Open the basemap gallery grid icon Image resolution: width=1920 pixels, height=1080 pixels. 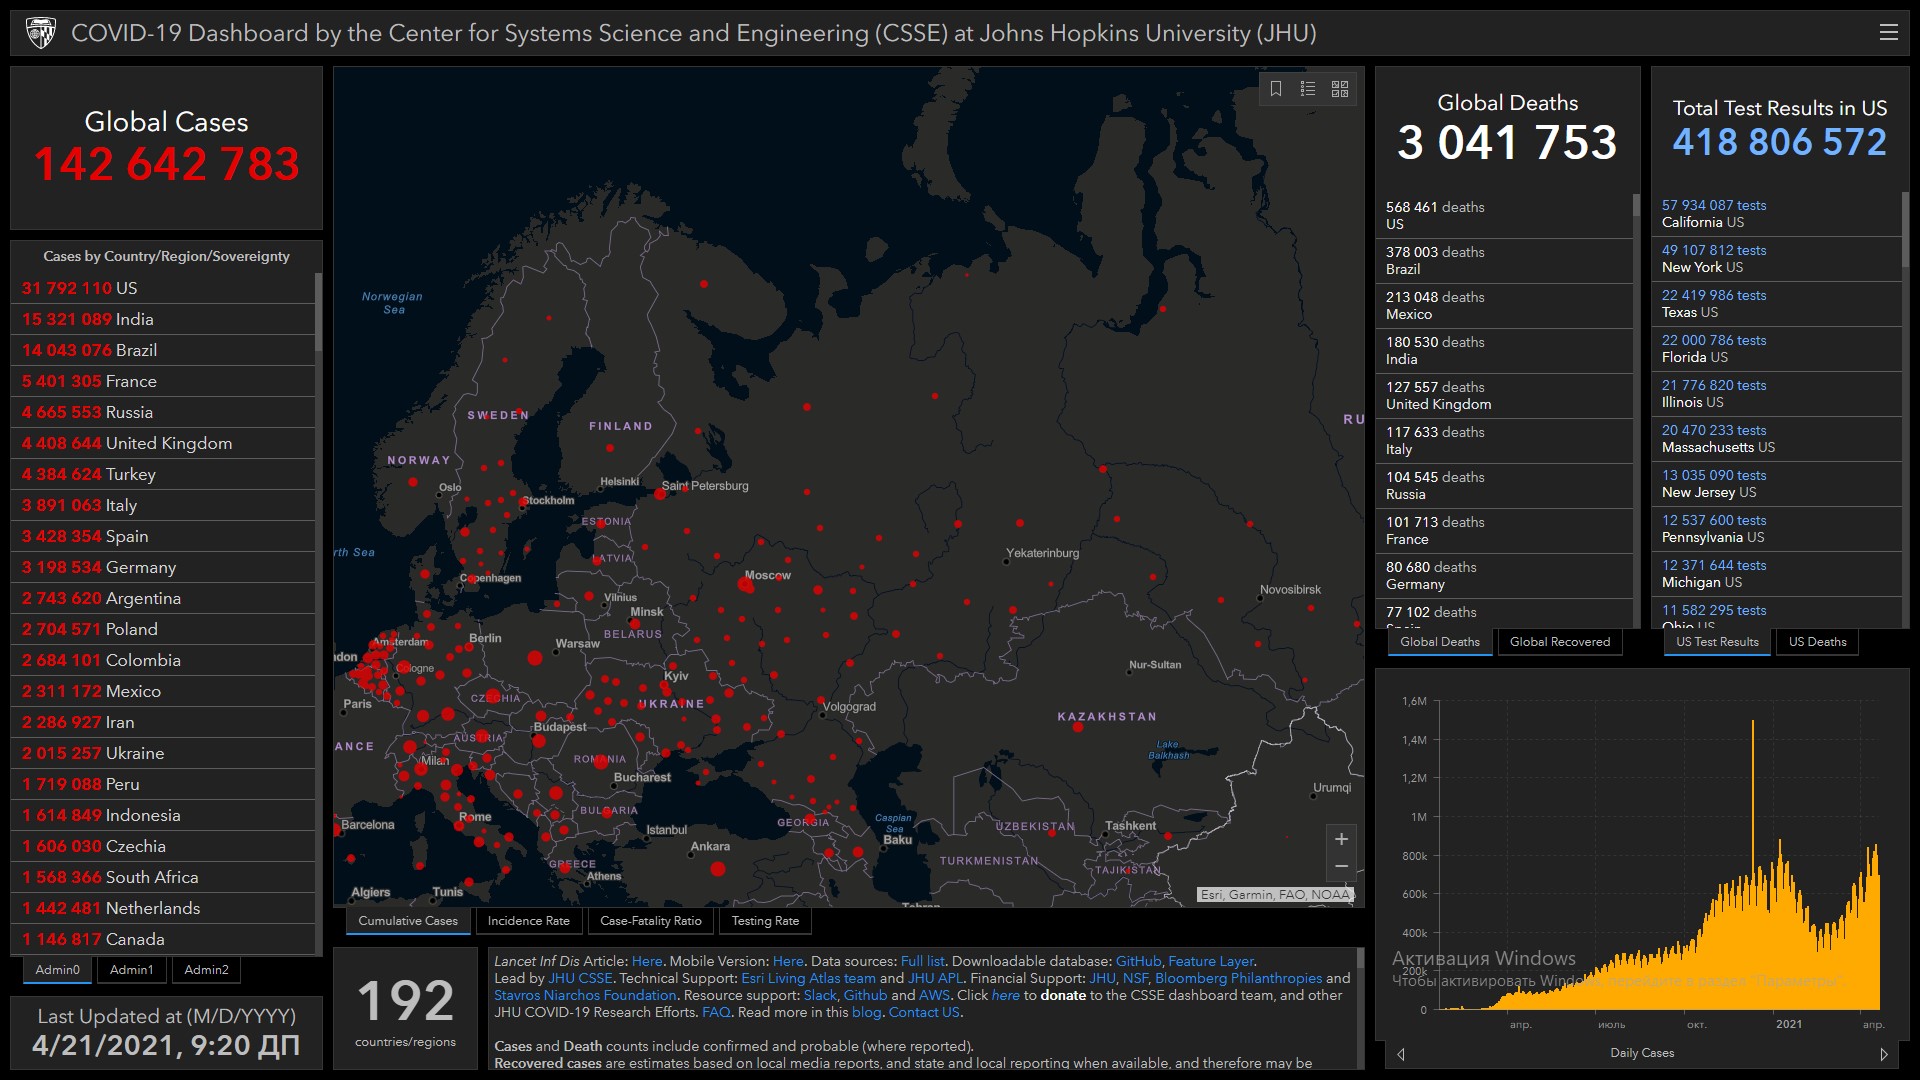[1340, 89]
